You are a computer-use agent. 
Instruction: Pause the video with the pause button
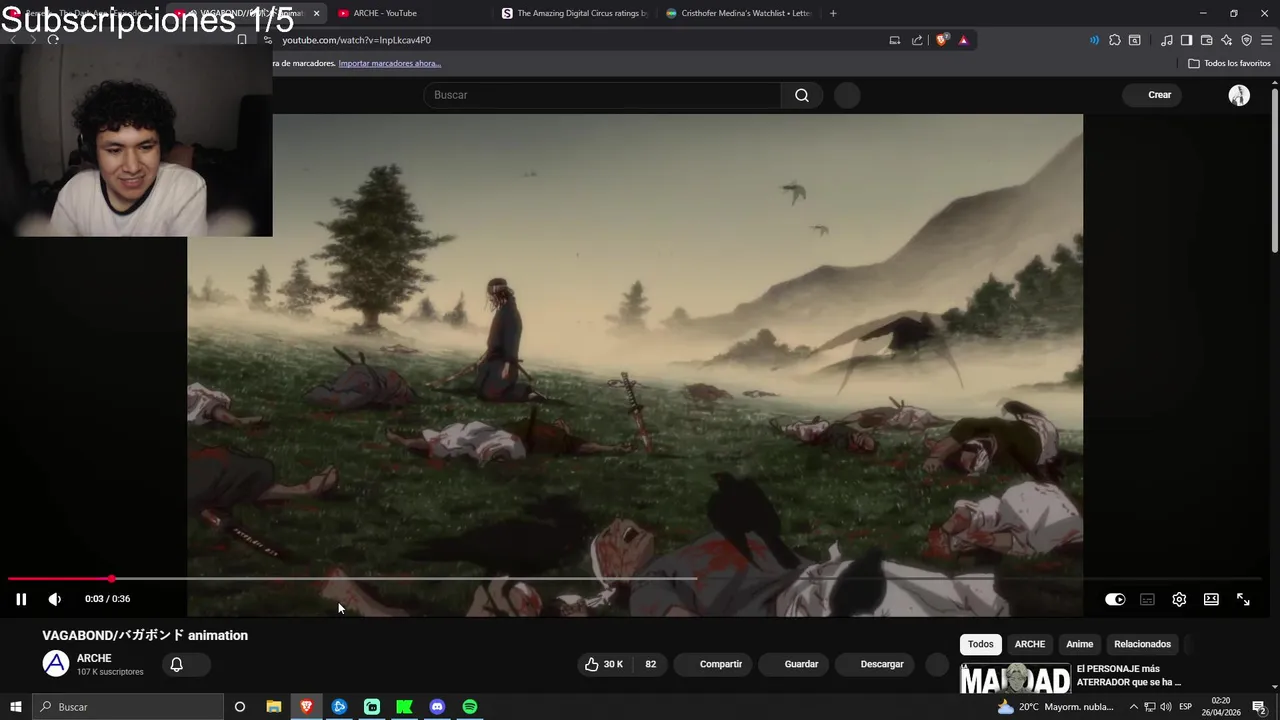point(20,599)
